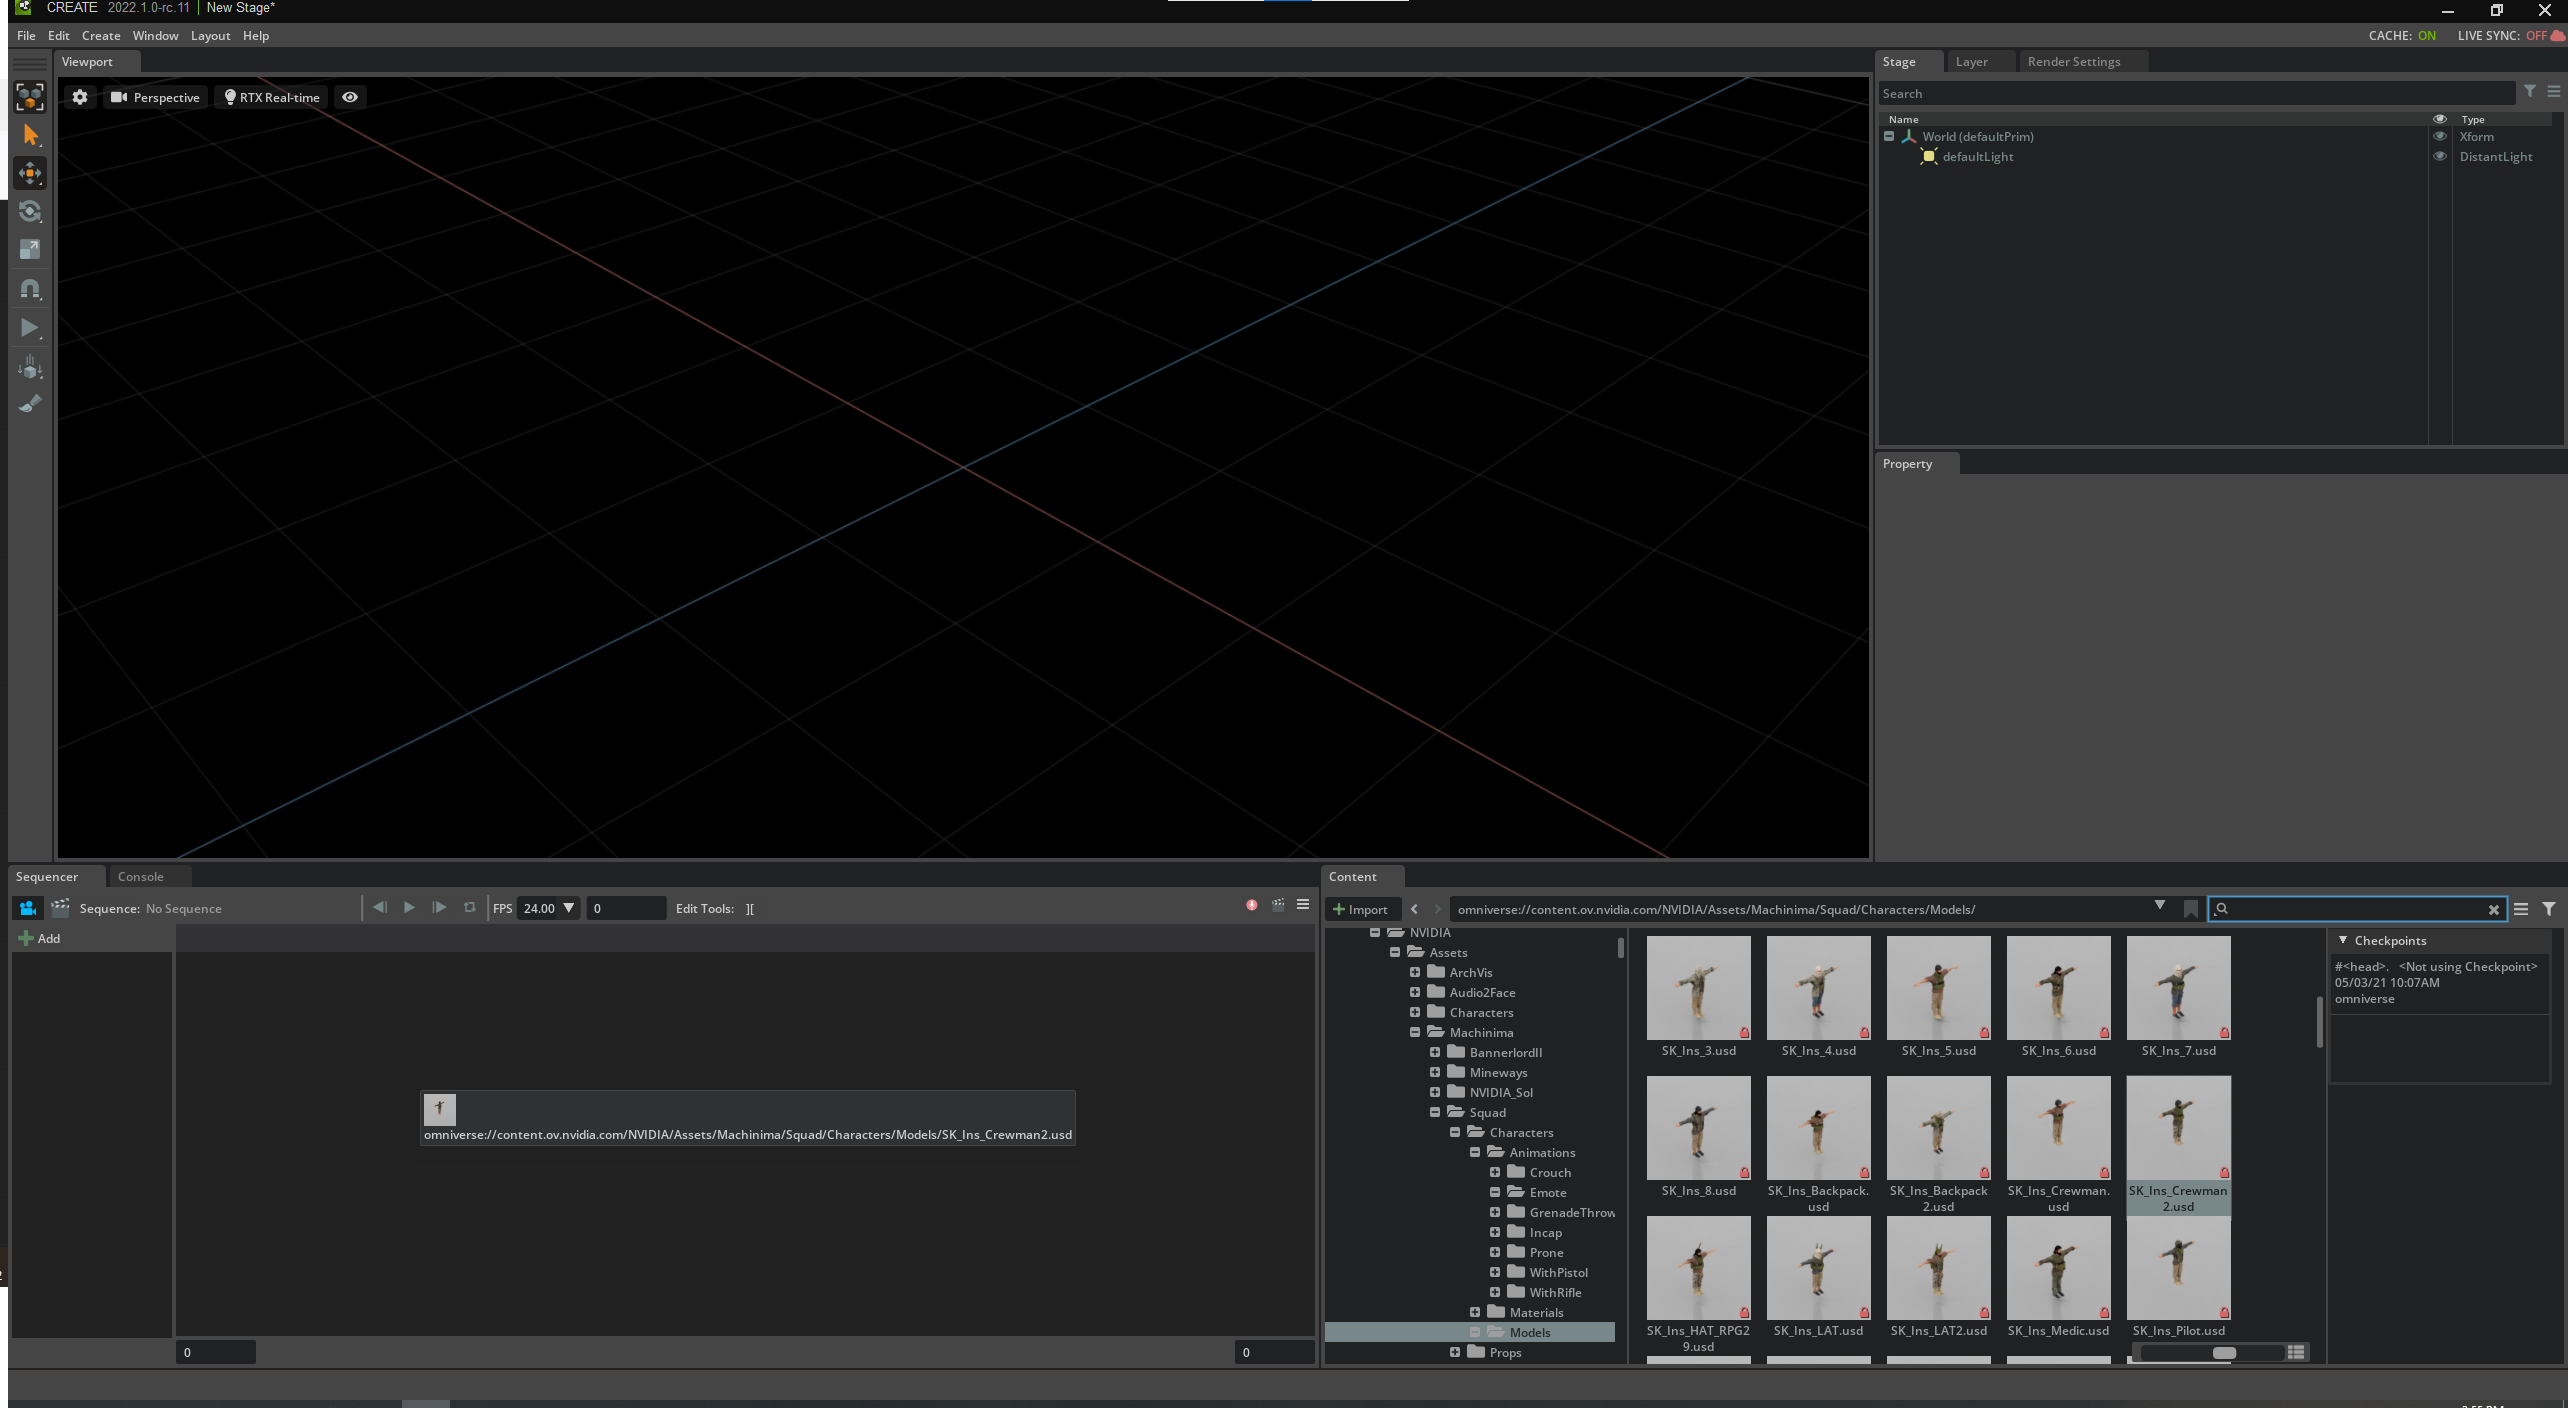
Task: Adjust FPS value dropdown to change rate
Action: coord(546,909)
